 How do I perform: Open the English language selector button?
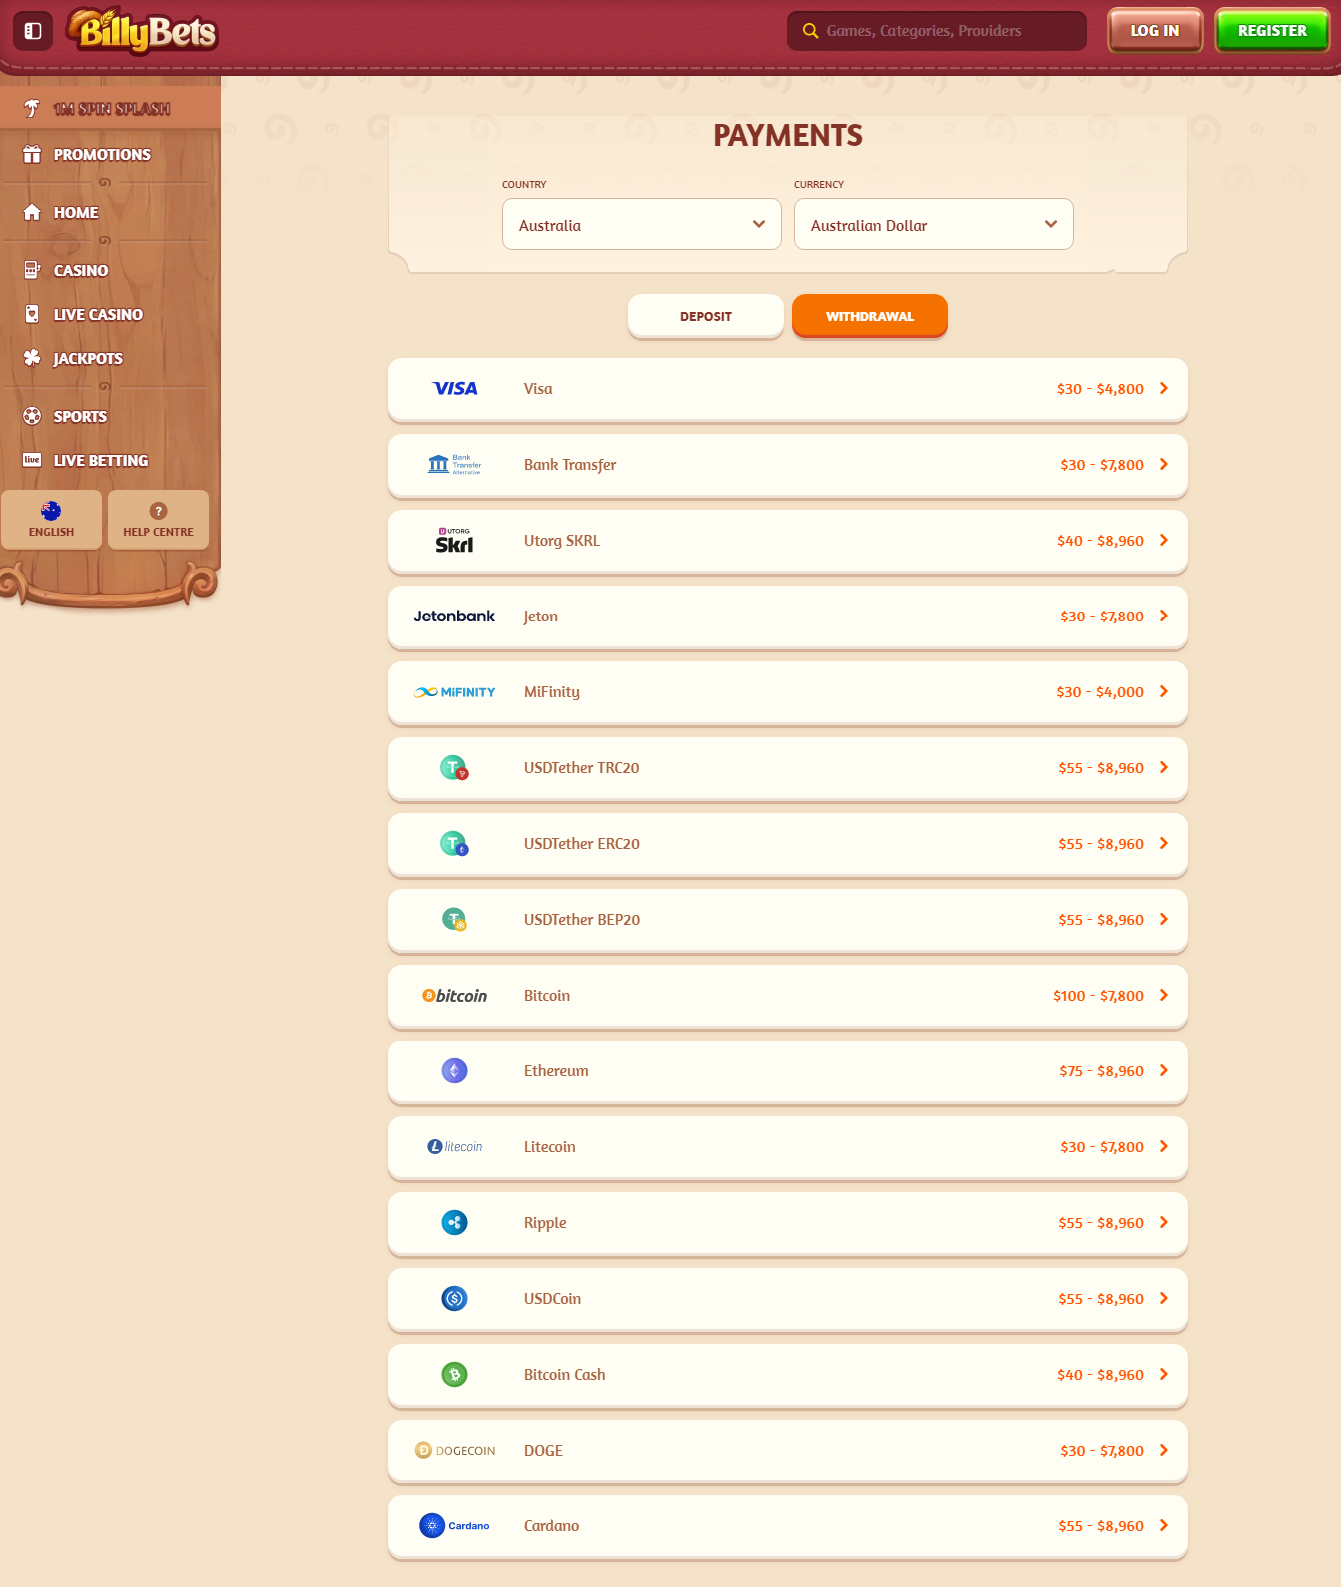[x=52, y=520]
